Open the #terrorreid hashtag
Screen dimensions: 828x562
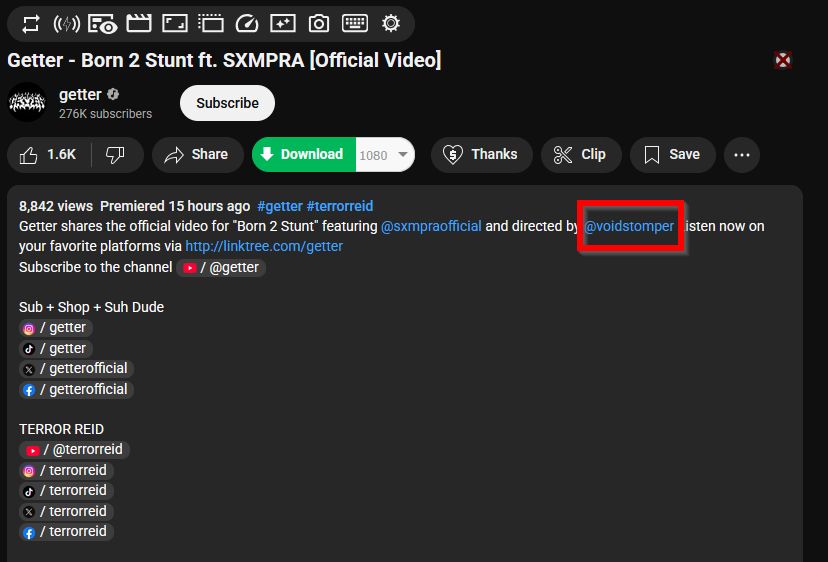coord(340,206)
